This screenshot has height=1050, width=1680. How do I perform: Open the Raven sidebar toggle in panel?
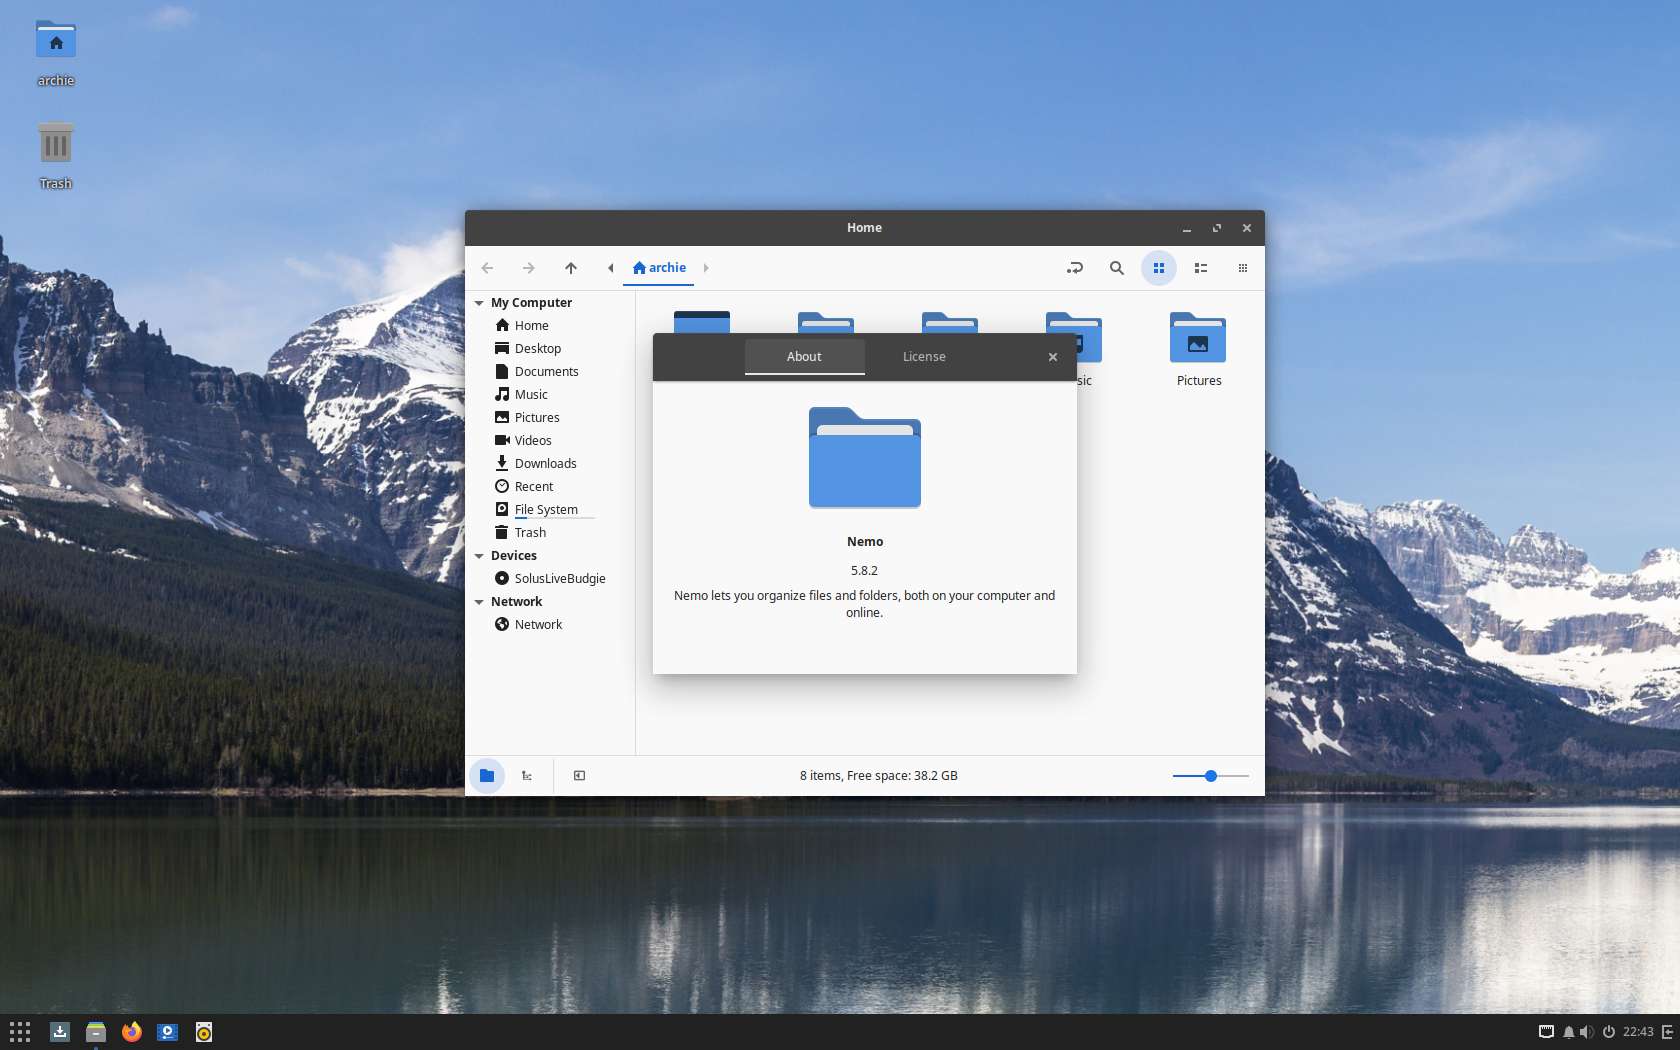click(x=1668, y=1032)
